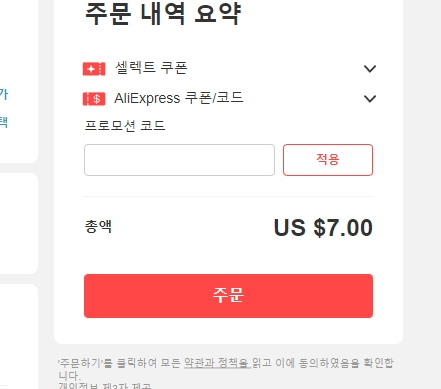Focus the 프로모션 코드 input box
Screen dimensions: 441x389
click(x=179, y=160)
